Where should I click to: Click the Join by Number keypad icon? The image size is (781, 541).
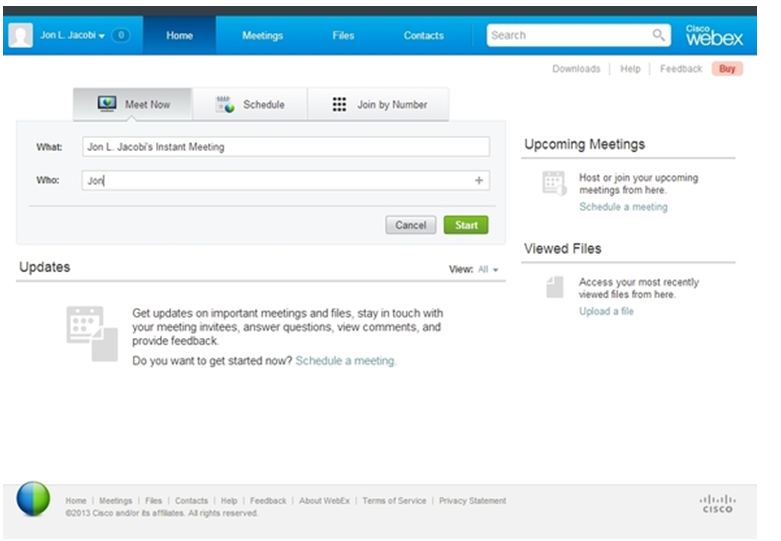pos(339,104)
